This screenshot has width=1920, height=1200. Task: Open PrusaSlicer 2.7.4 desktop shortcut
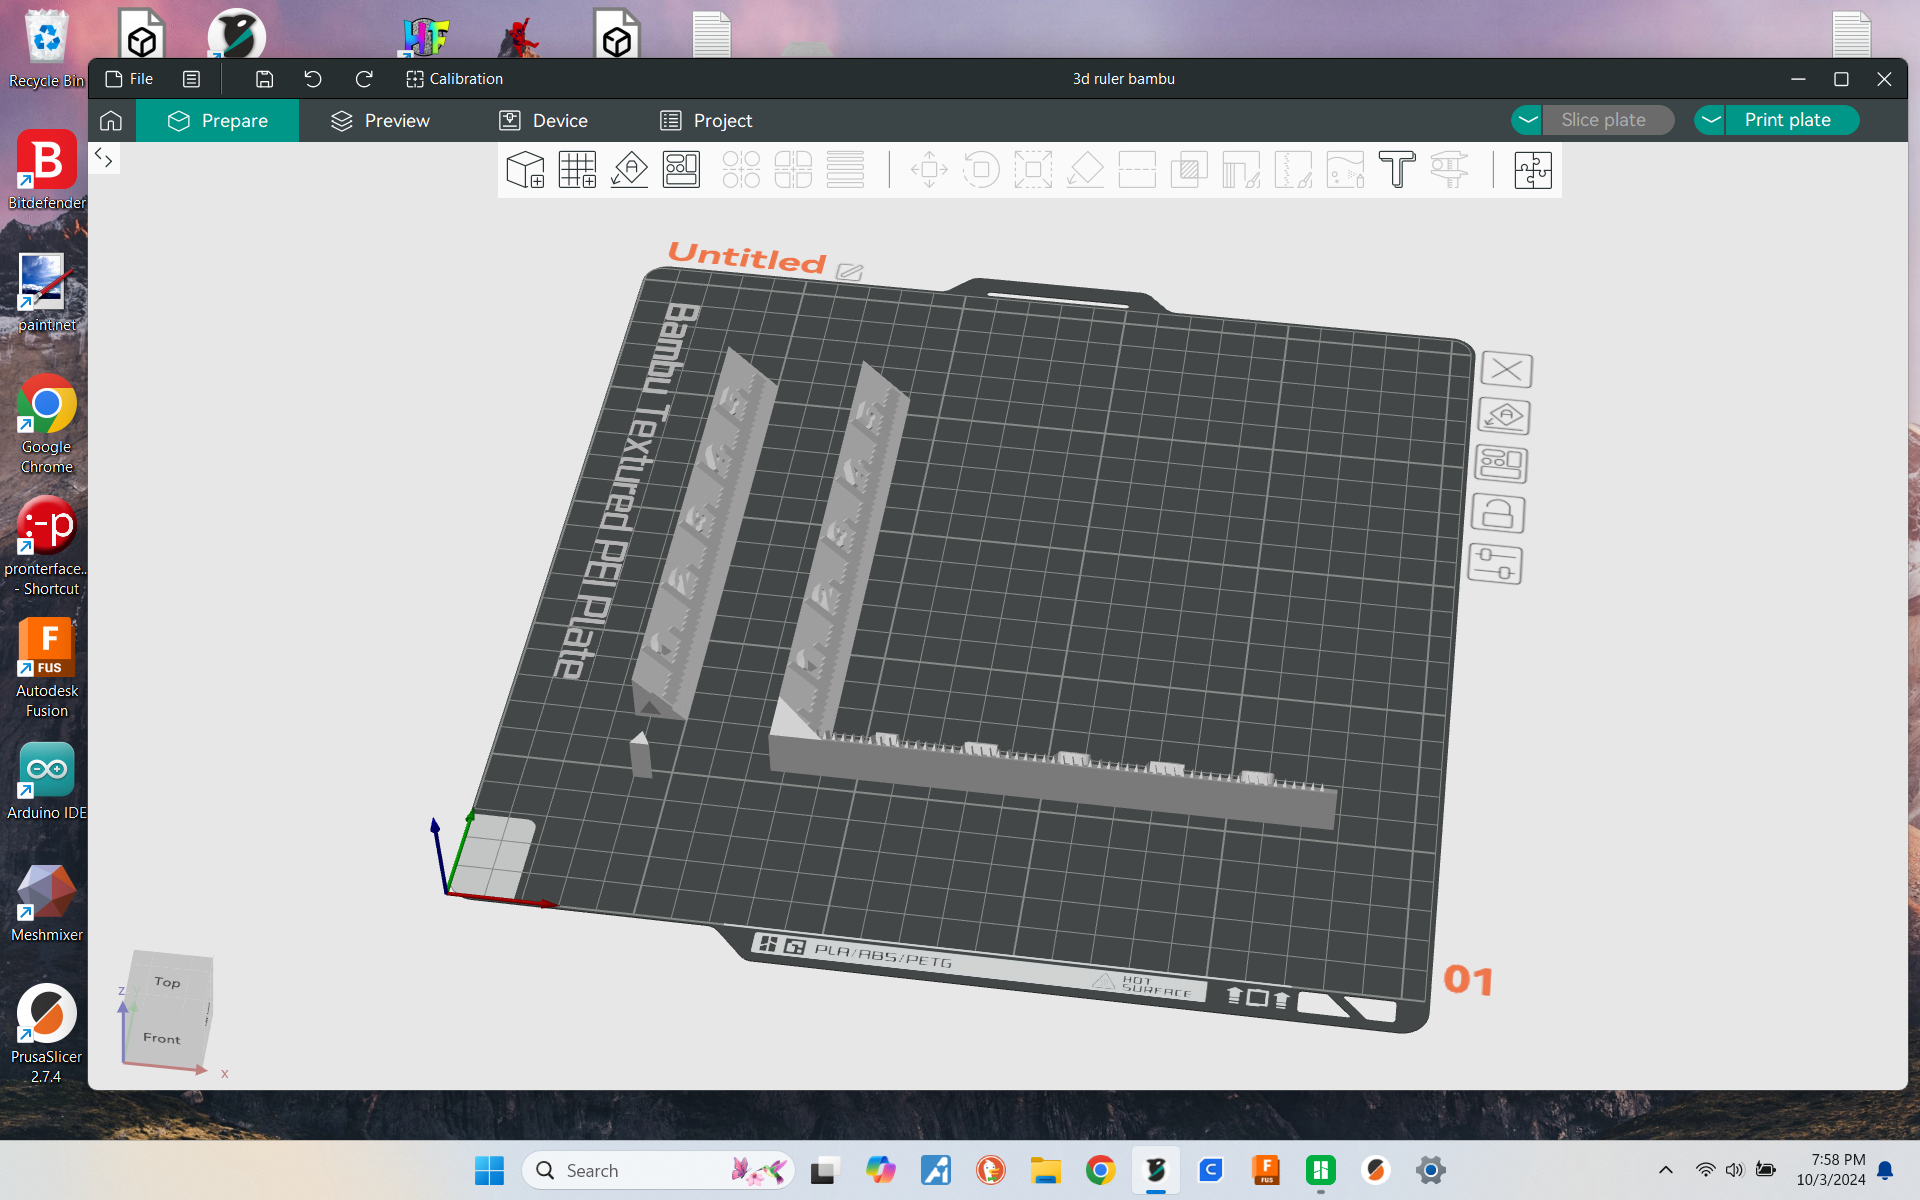click(x=46, y=1034)
